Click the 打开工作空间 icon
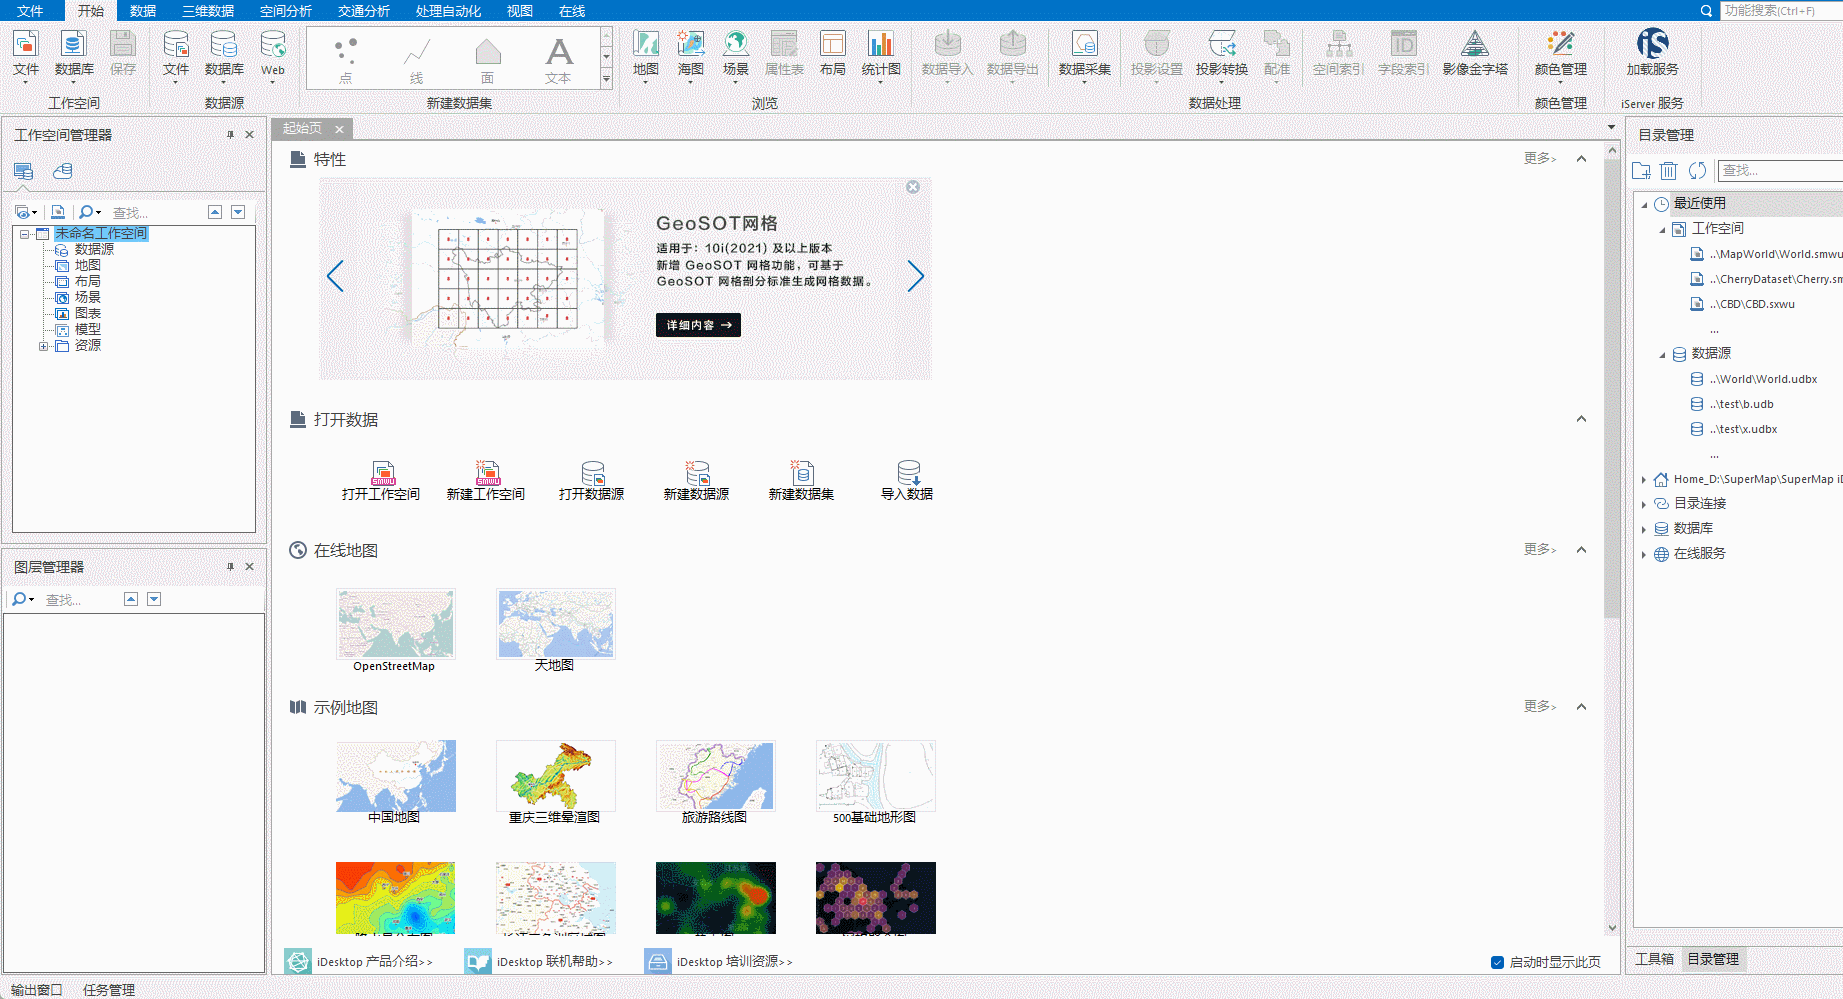 [x=383, y=472]
